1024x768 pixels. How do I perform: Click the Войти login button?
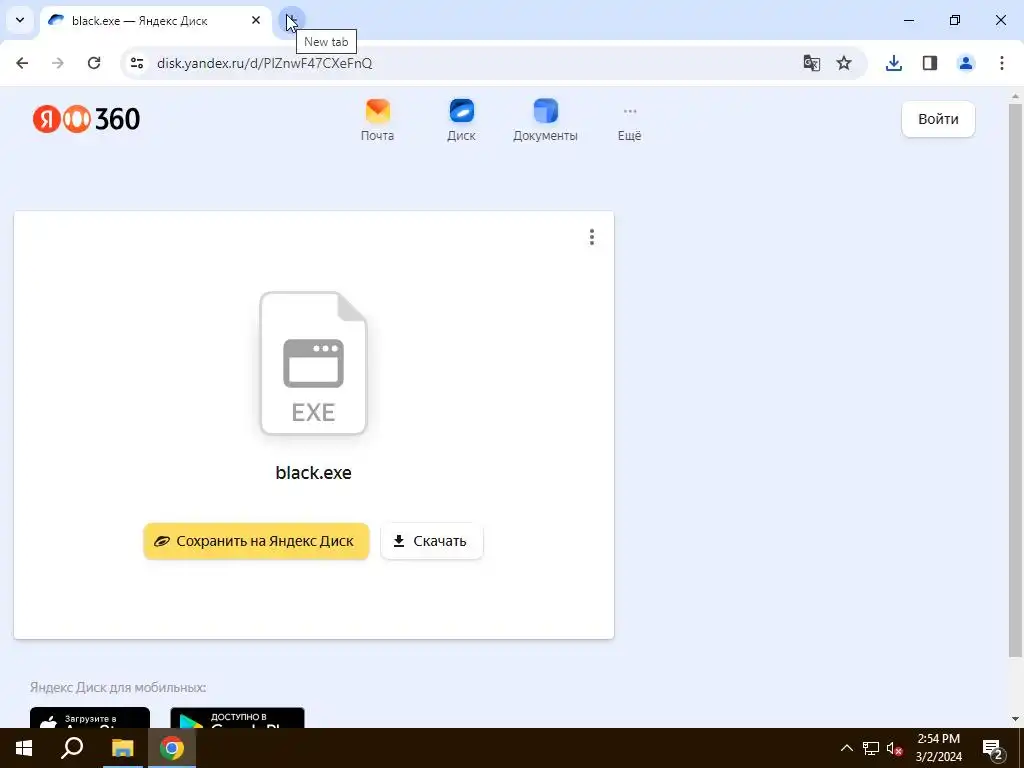pos(938,119)
